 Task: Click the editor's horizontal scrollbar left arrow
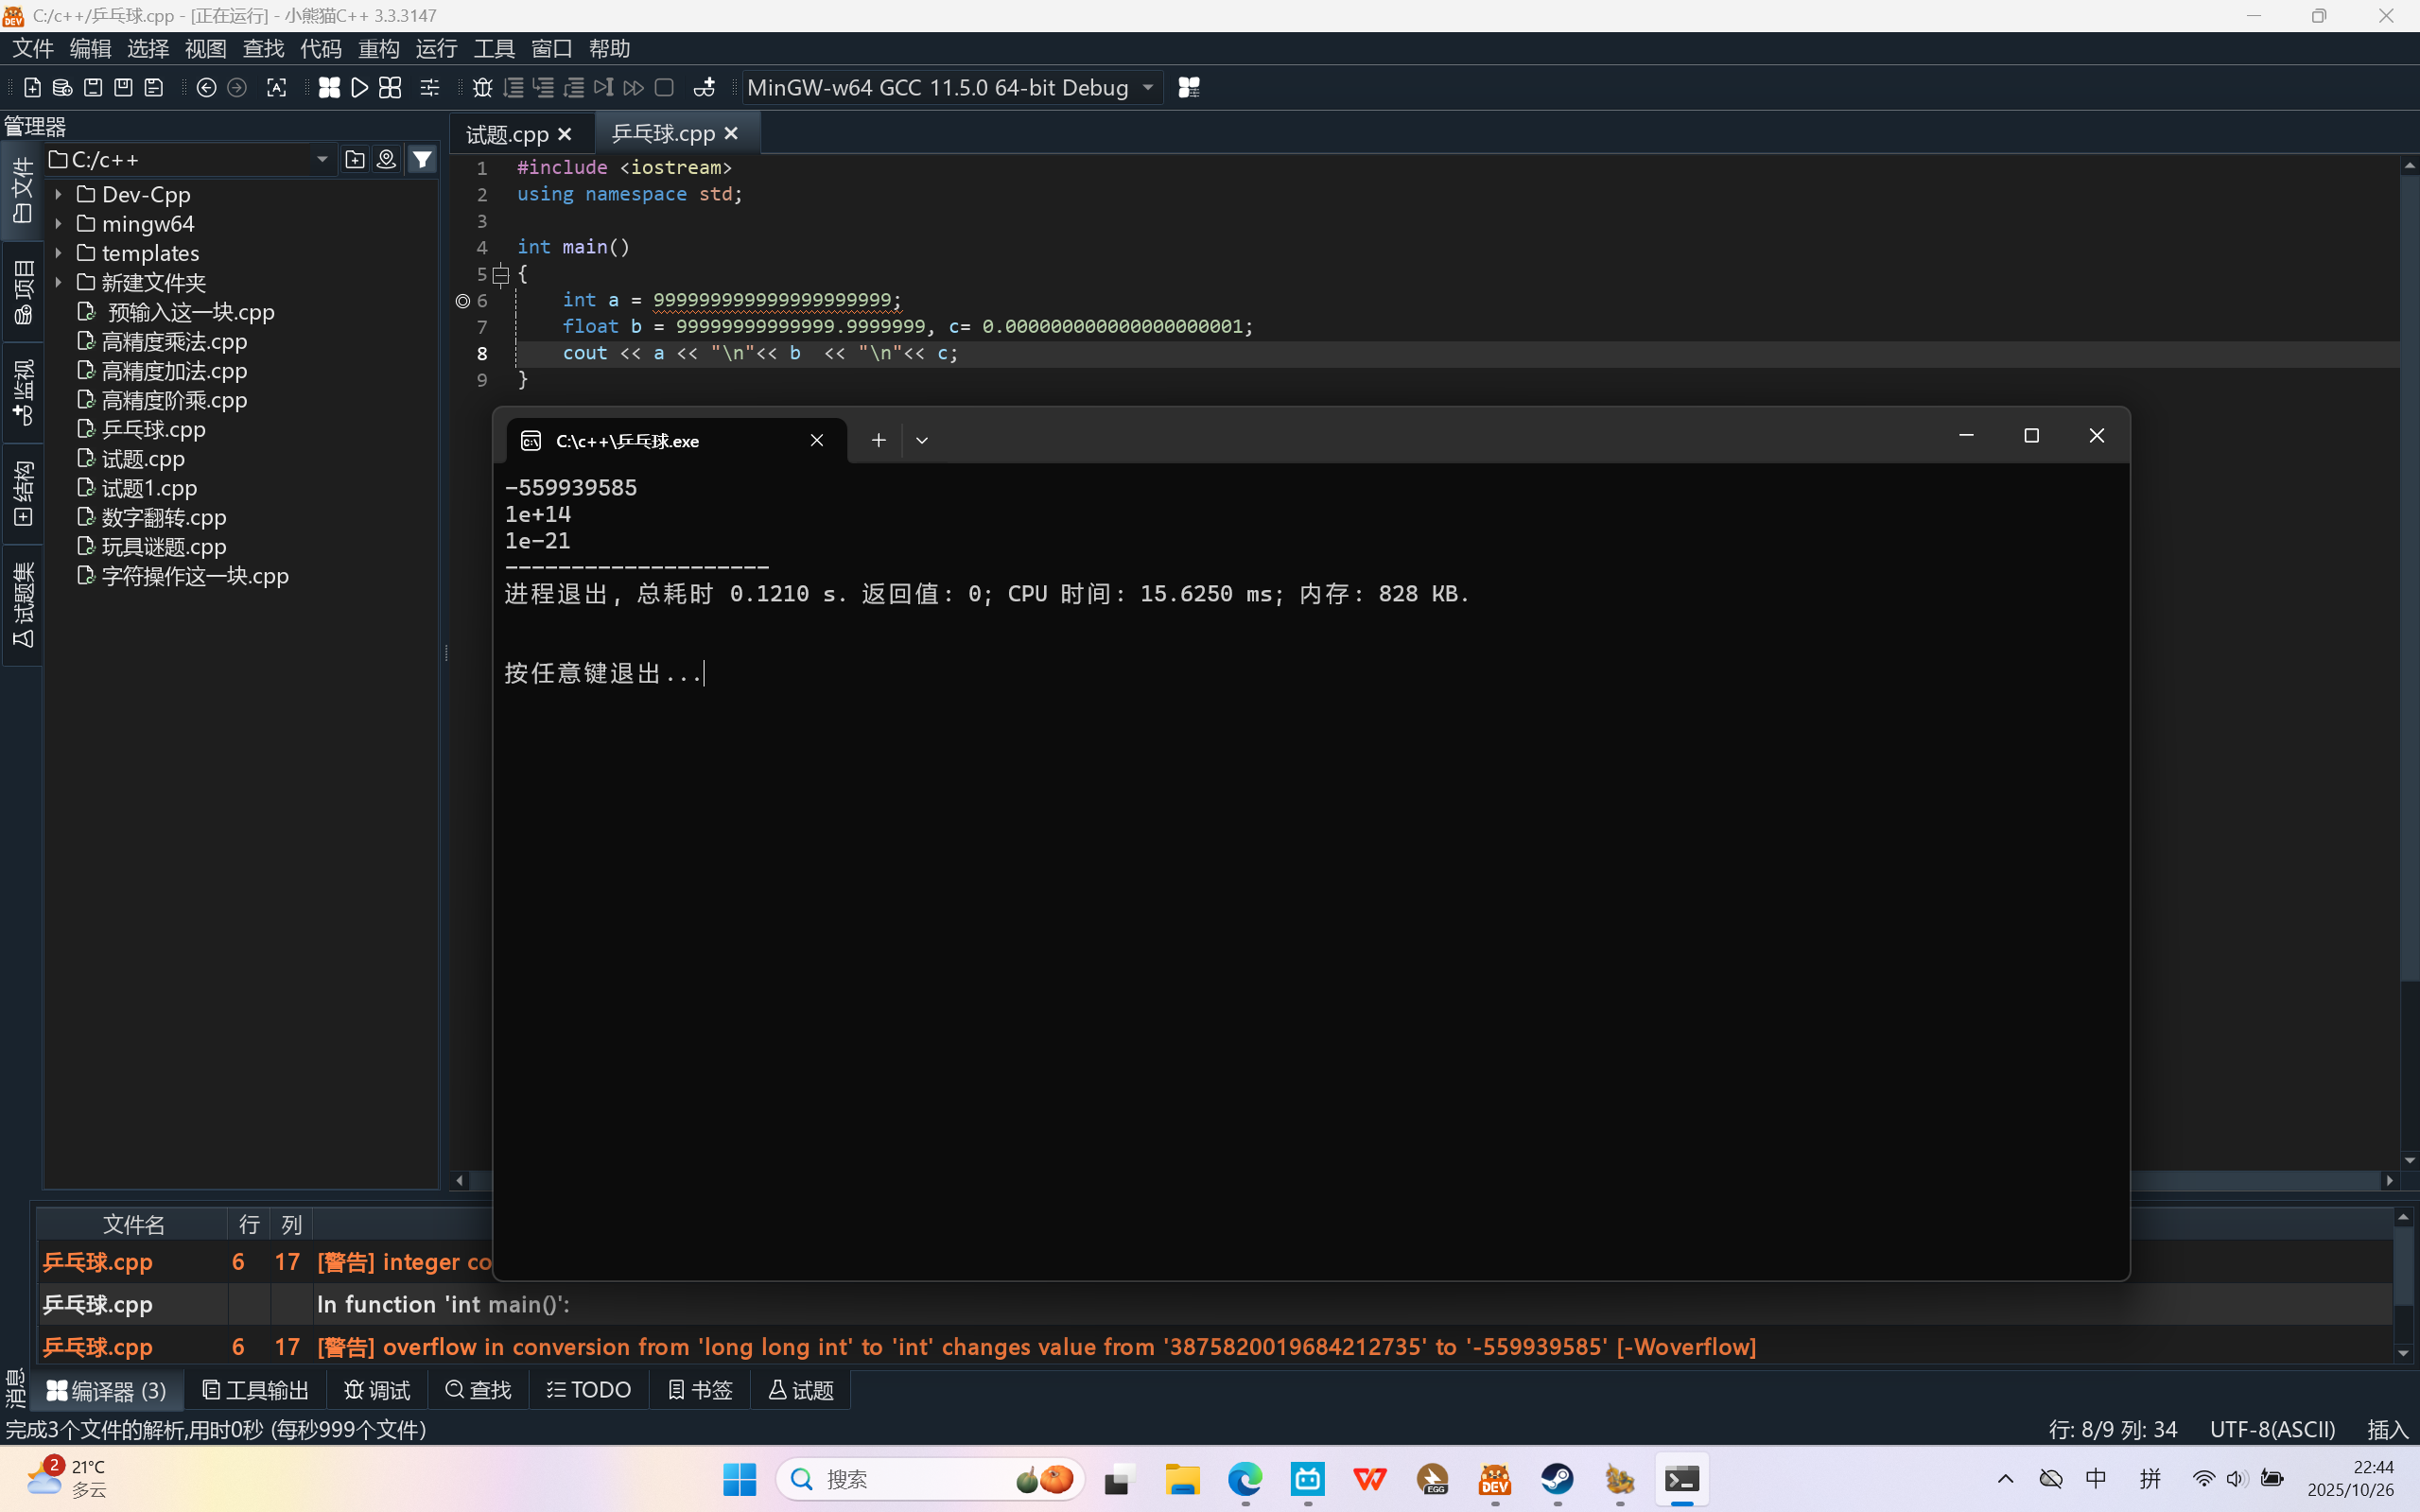click(460, 1181)
